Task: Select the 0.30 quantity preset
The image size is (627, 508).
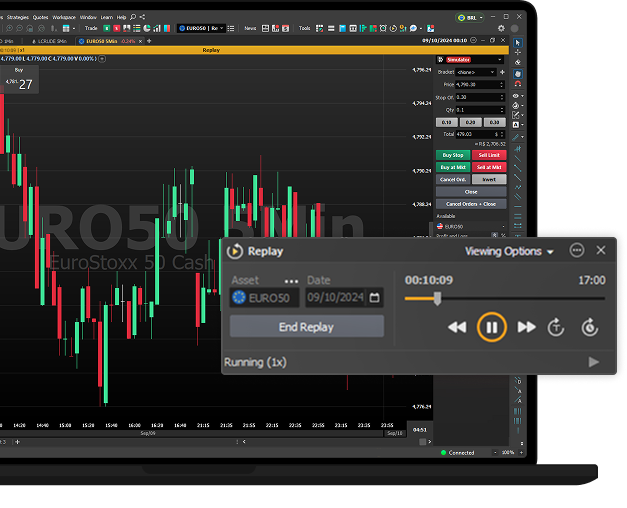Action: tap(495, 122)
